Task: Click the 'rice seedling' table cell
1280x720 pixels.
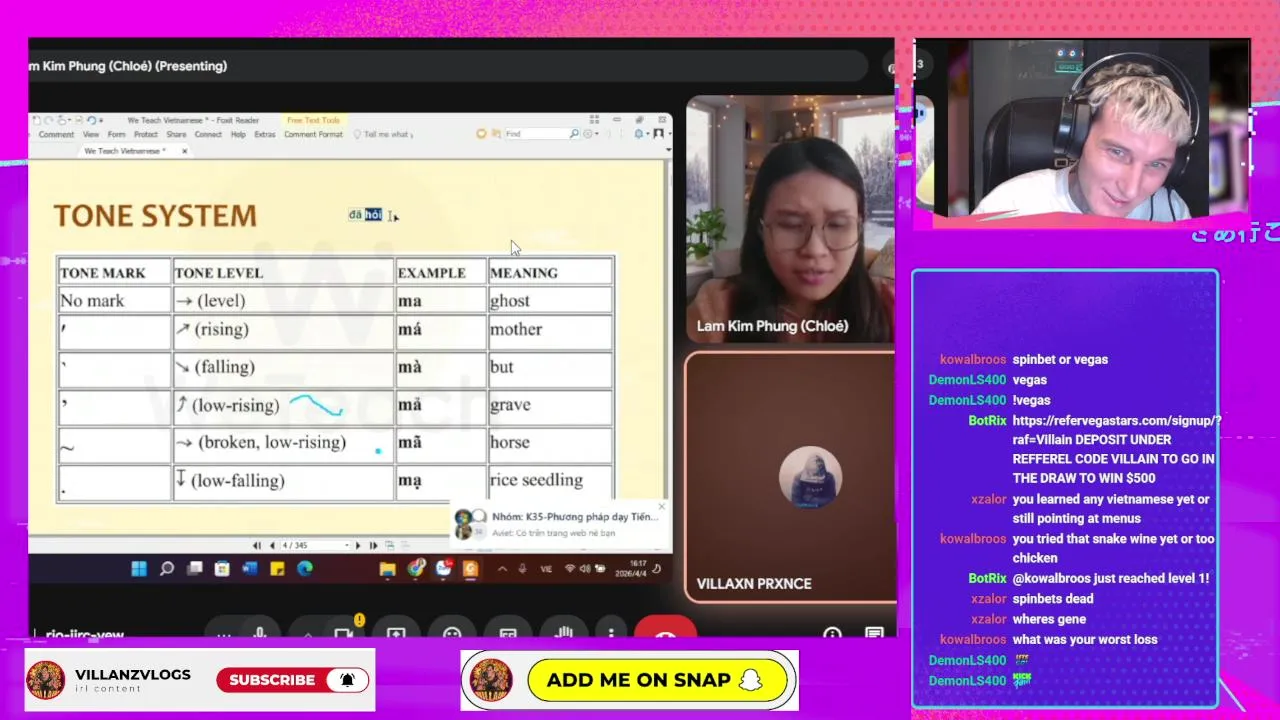Action: tap(550, 480)
